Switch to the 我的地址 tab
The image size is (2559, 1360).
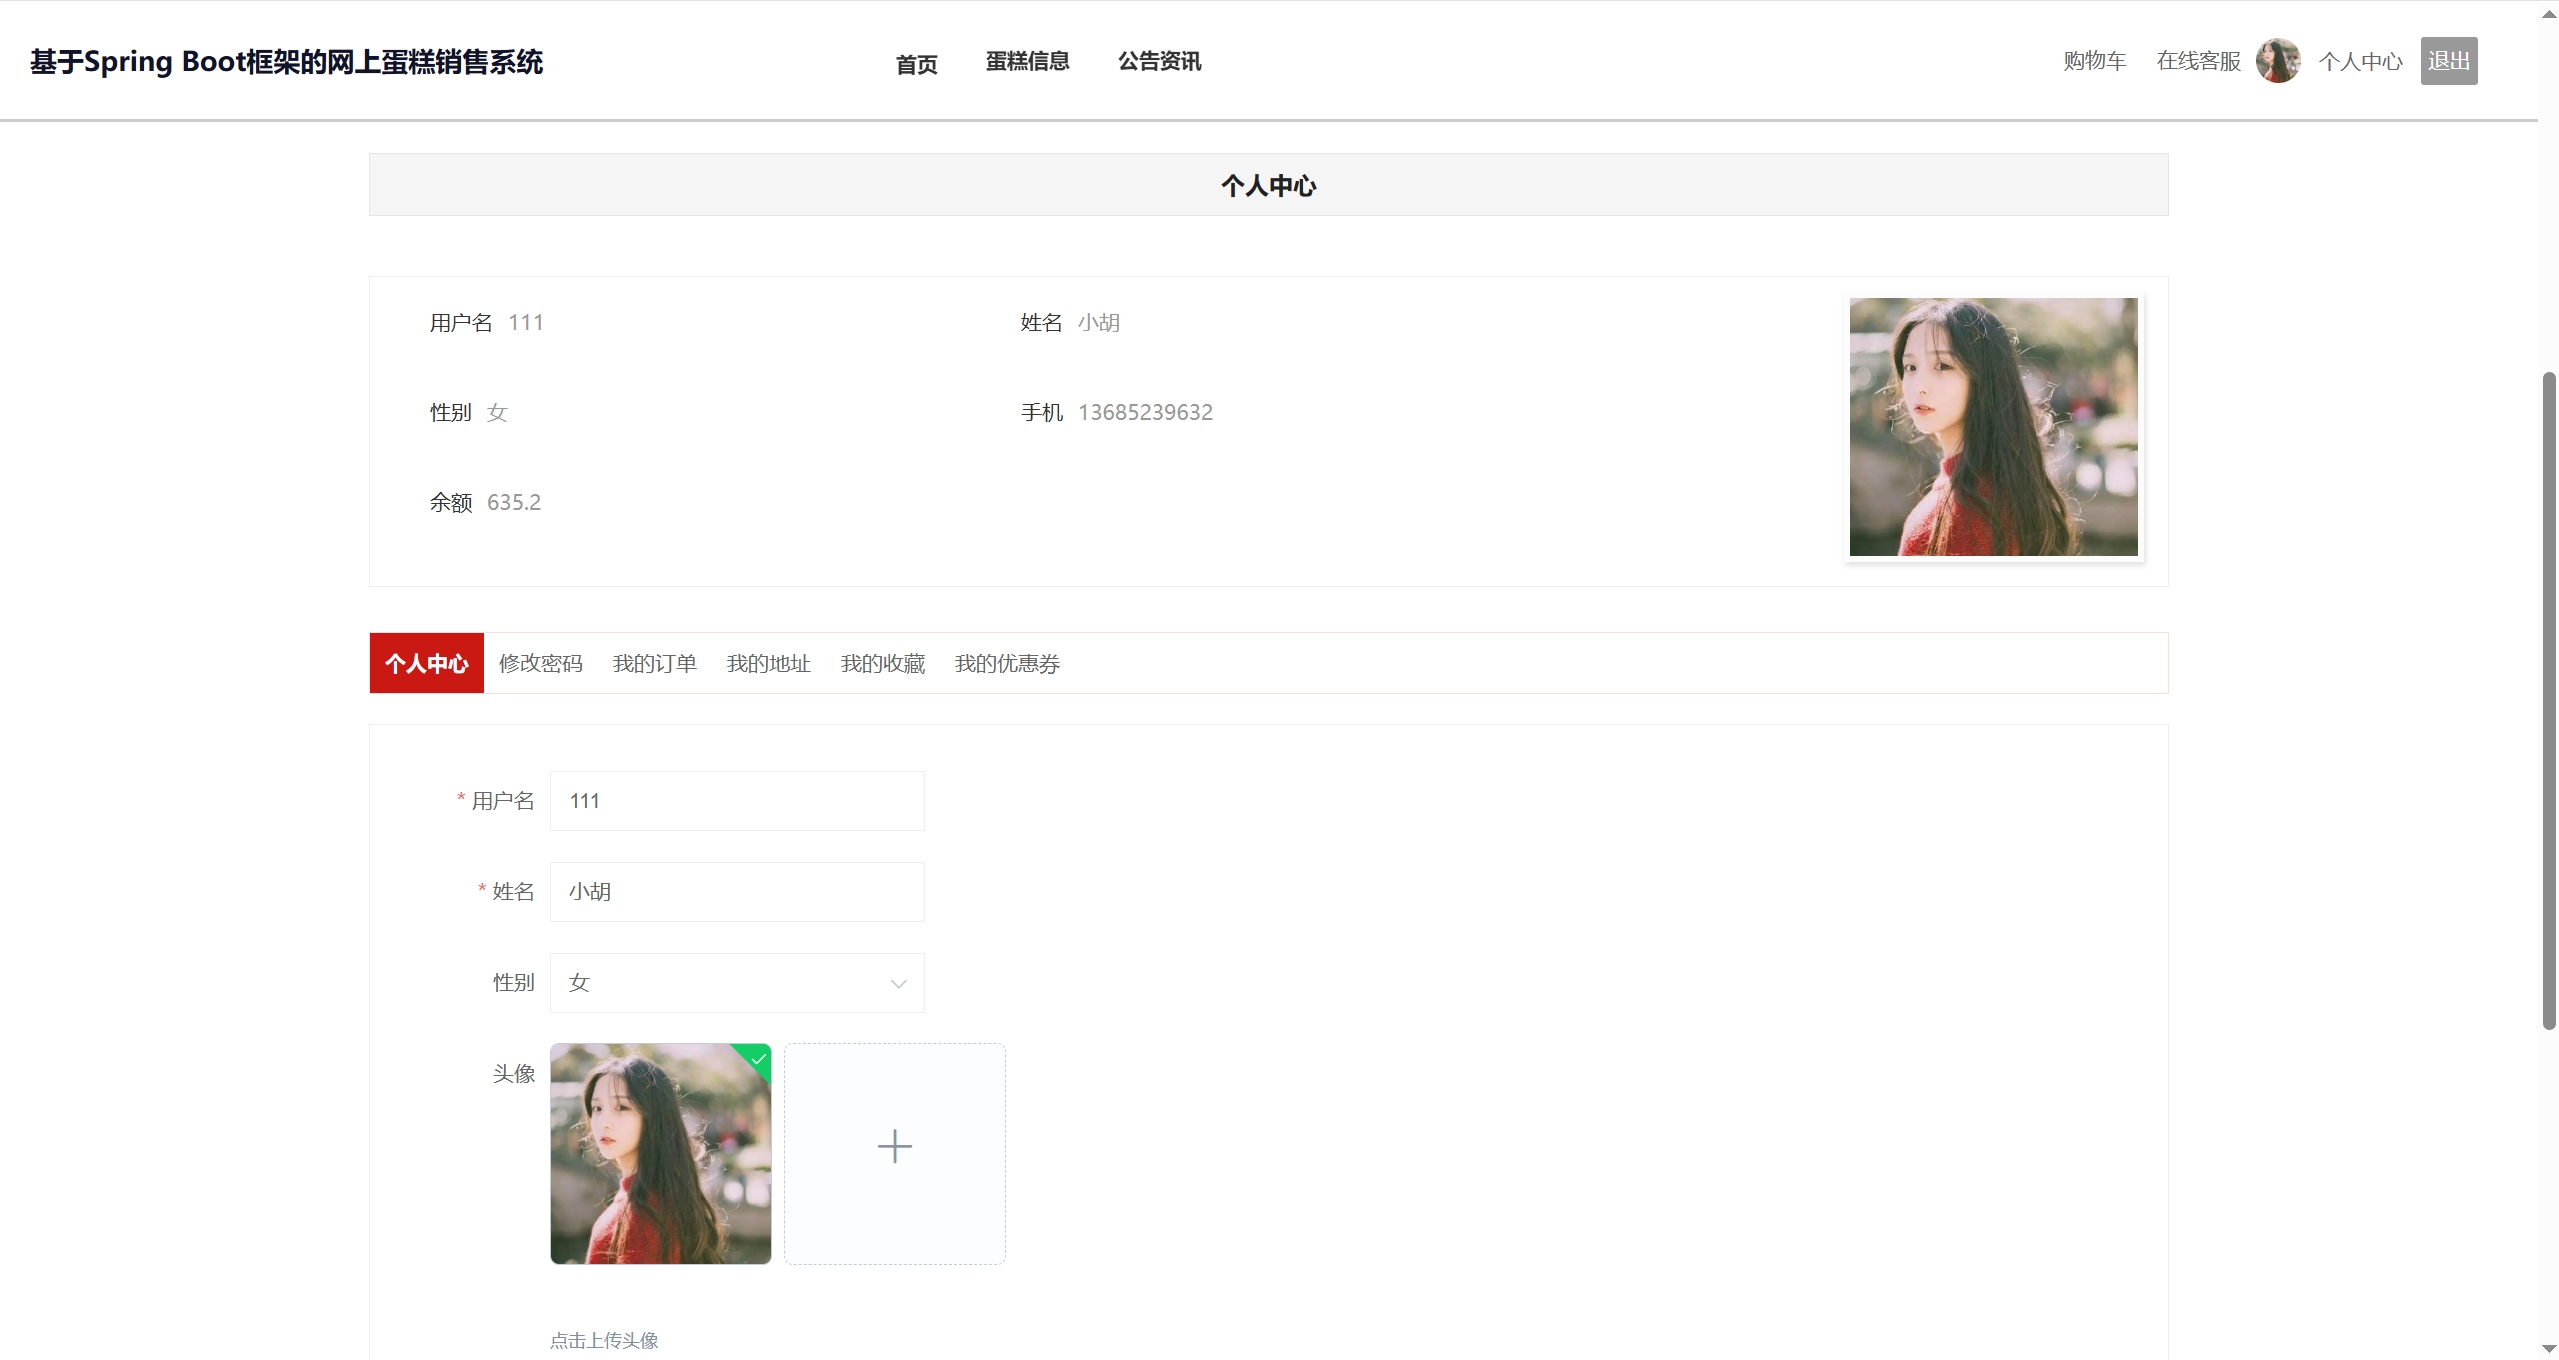click(768, 663)
